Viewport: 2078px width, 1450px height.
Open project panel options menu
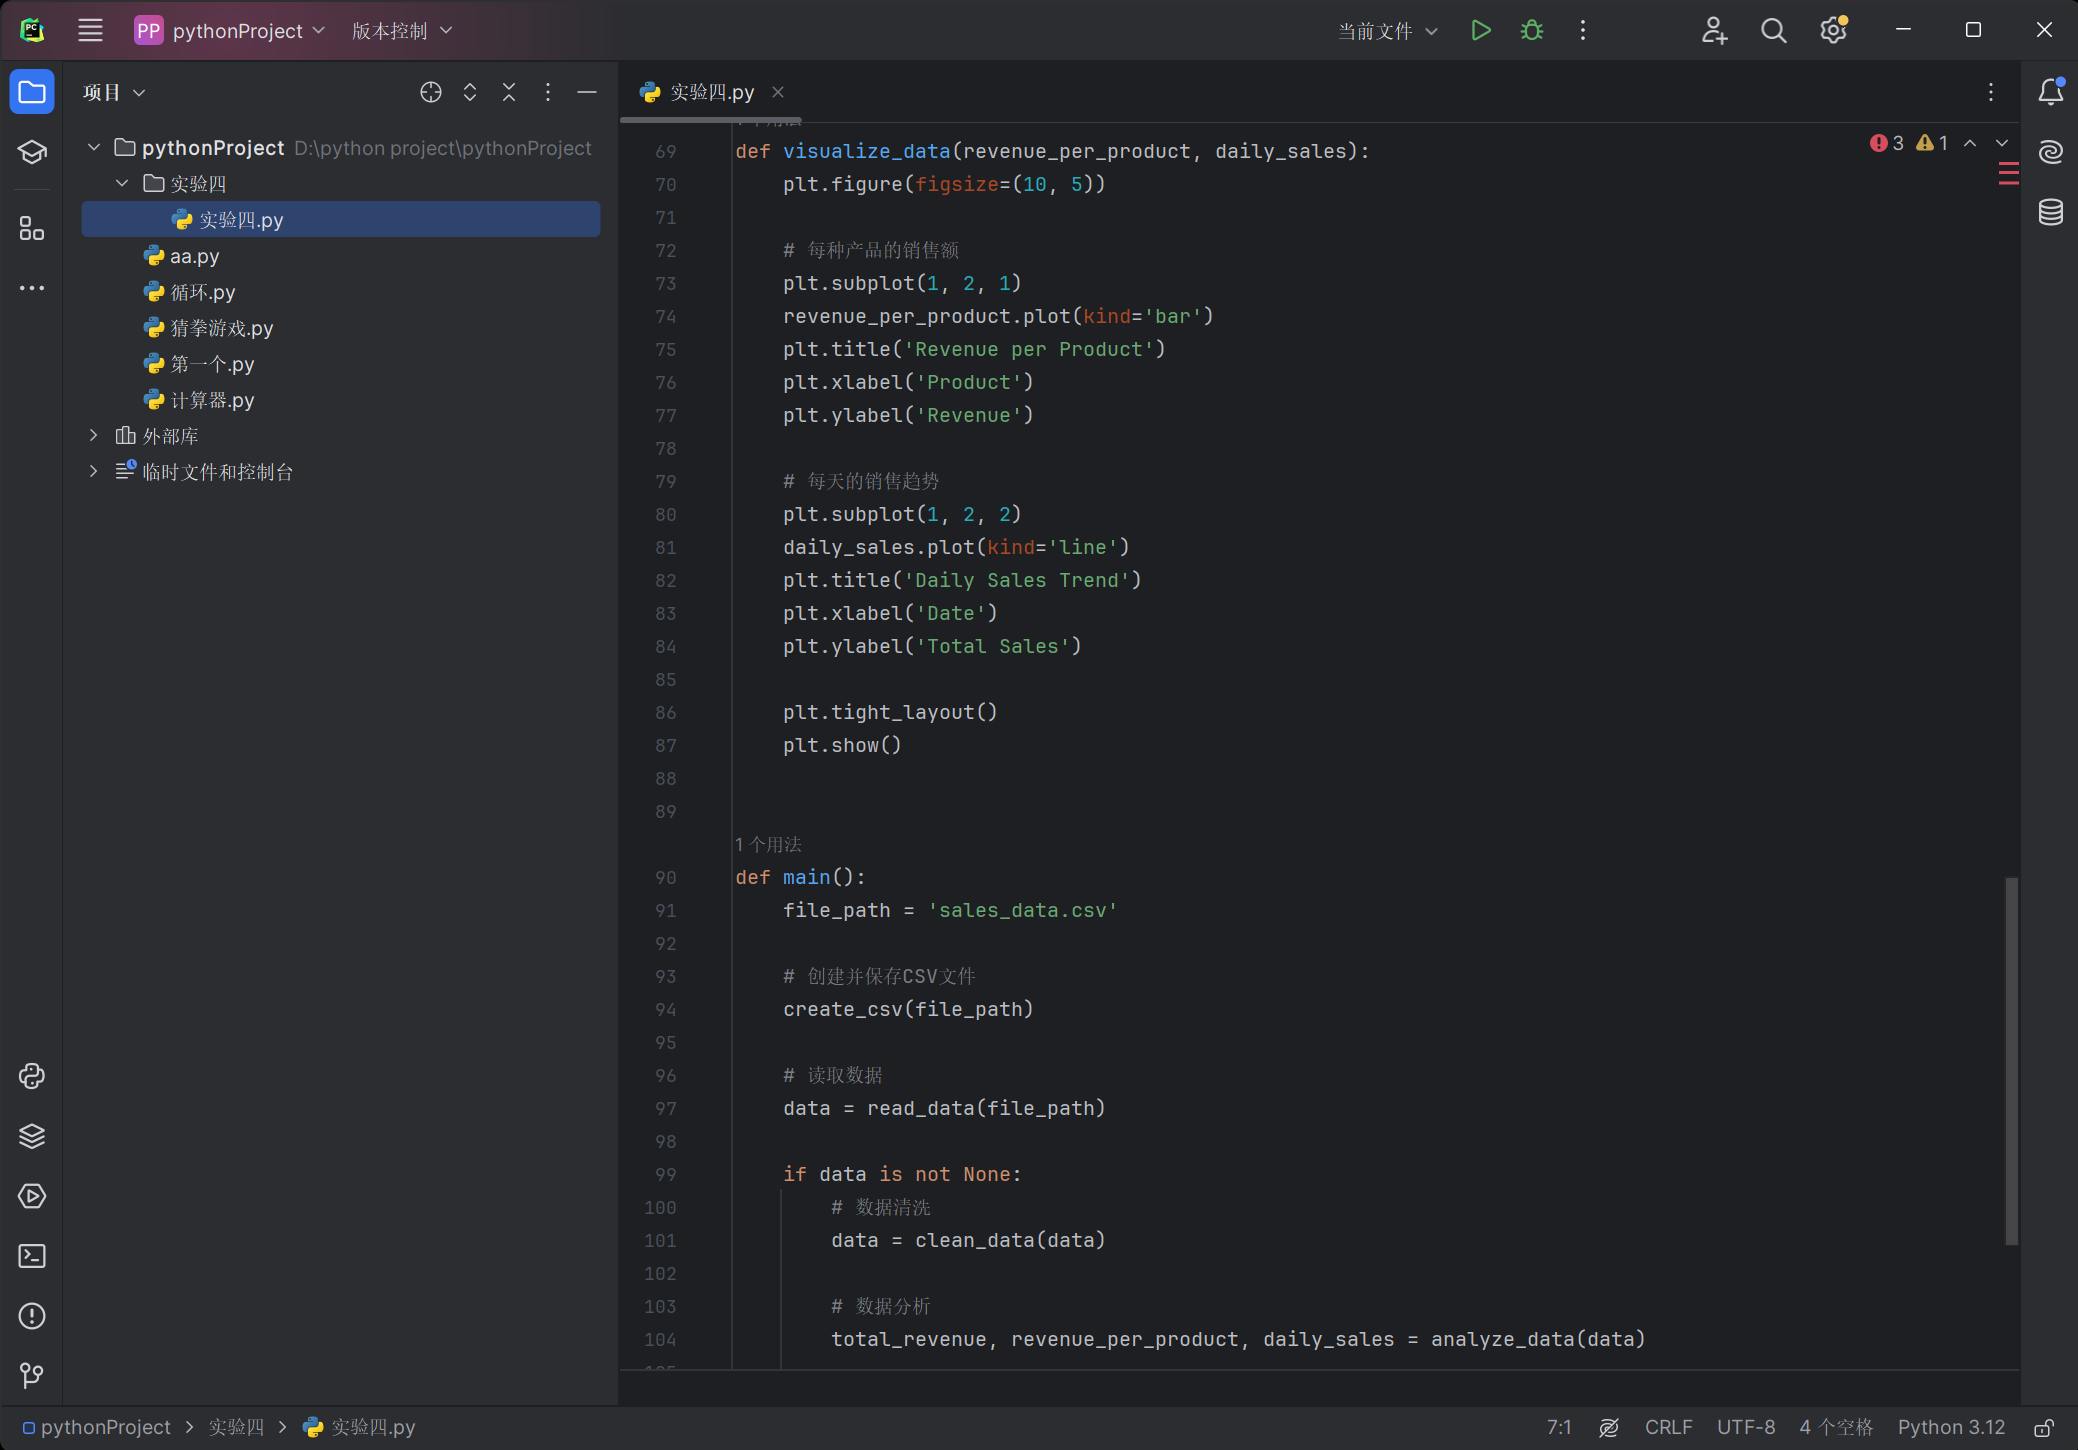coord(548,92)
